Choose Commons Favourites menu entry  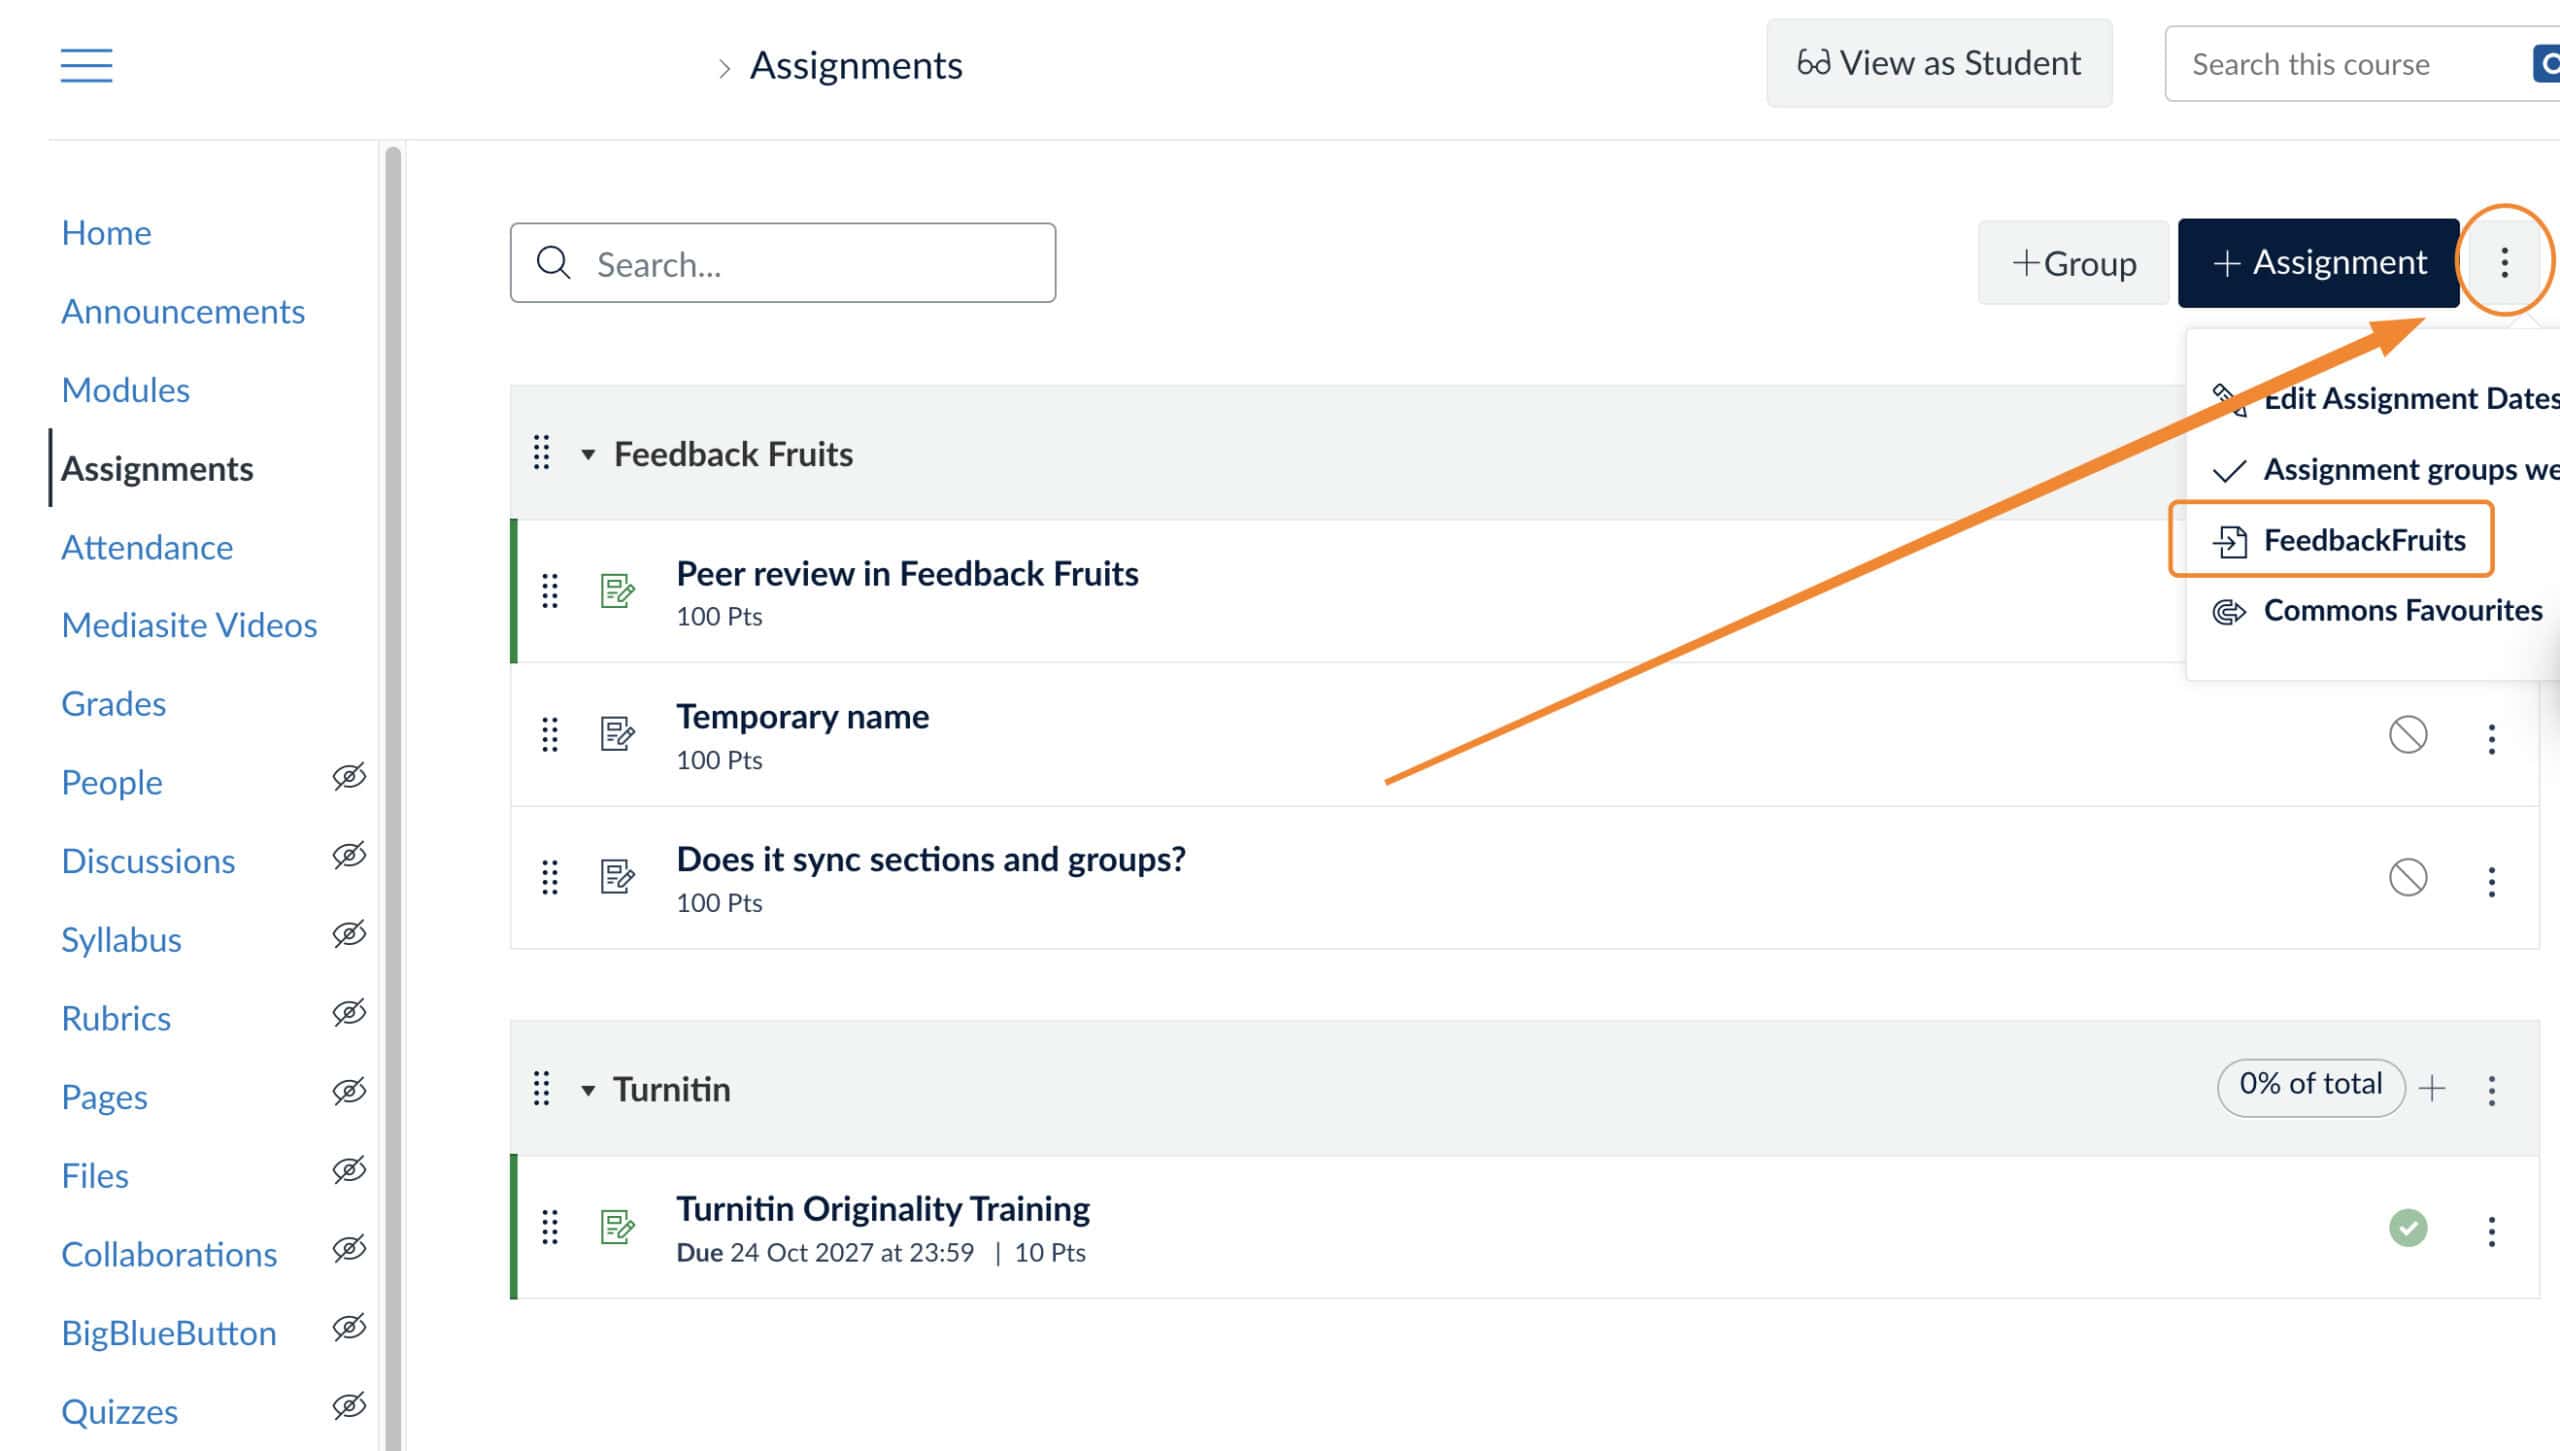click(2400, 610)
